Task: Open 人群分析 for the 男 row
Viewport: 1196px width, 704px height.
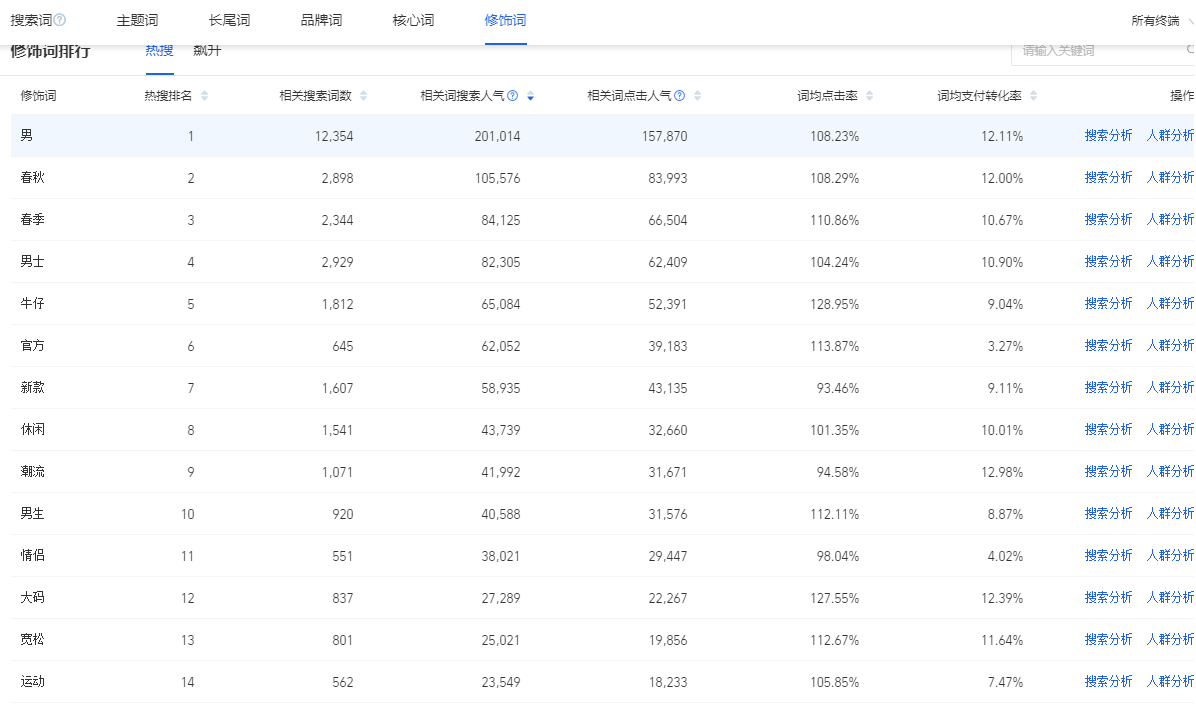Action: pos(1170,136)
